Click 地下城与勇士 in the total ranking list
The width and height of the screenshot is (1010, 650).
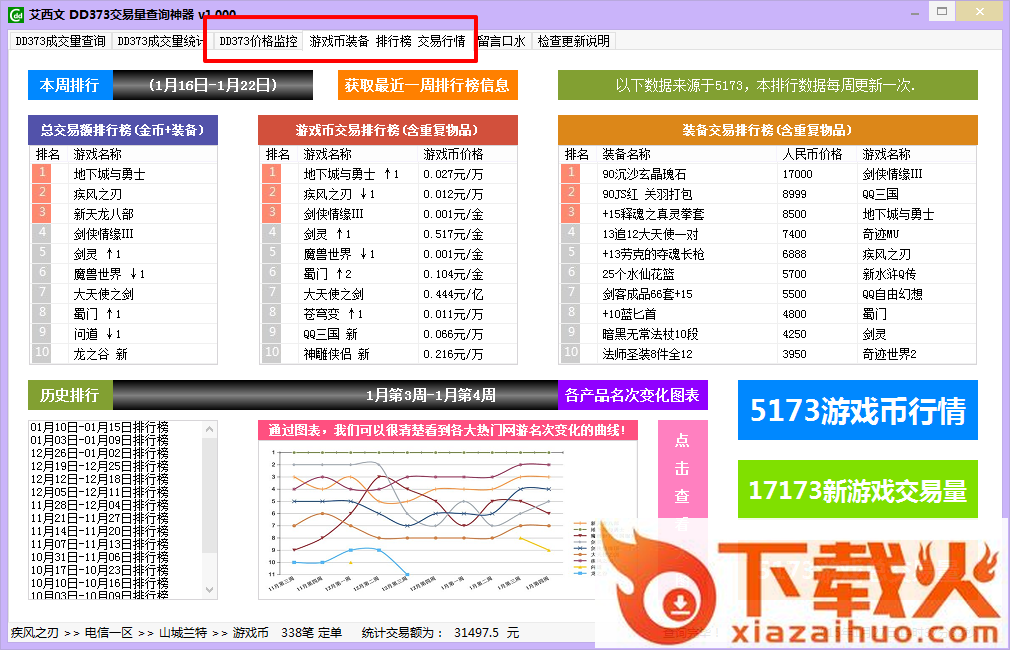(x=110, y=174)
